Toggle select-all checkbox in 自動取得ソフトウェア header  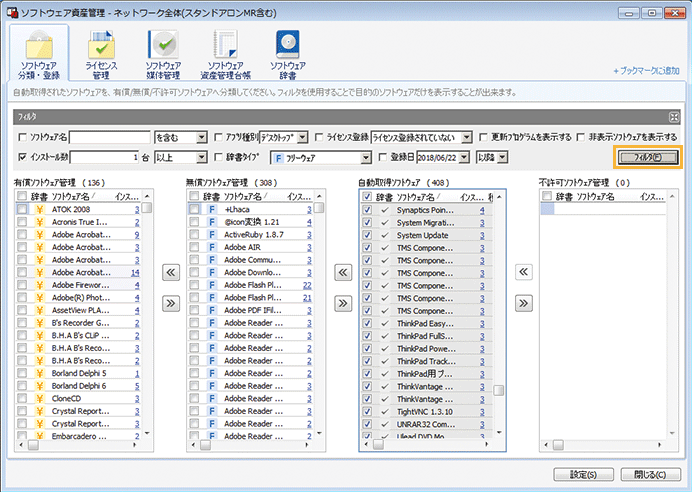click(367, 197)
